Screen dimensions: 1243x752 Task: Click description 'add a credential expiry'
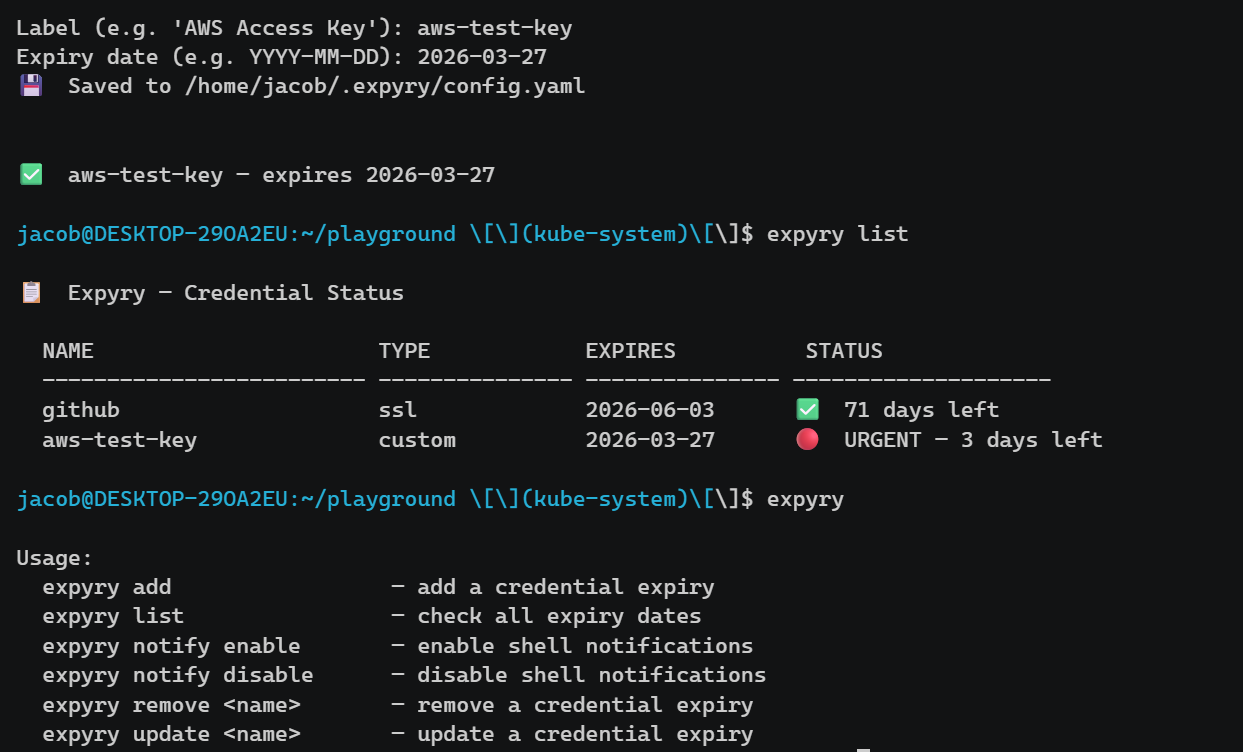point(566,587)
